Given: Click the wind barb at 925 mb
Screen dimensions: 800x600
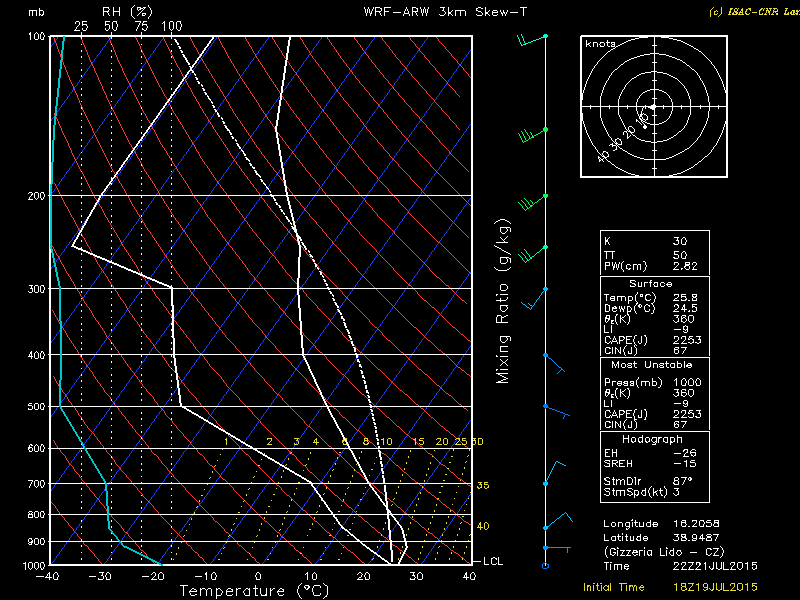Looking at the screenshot, I should [x=557, y=548].
